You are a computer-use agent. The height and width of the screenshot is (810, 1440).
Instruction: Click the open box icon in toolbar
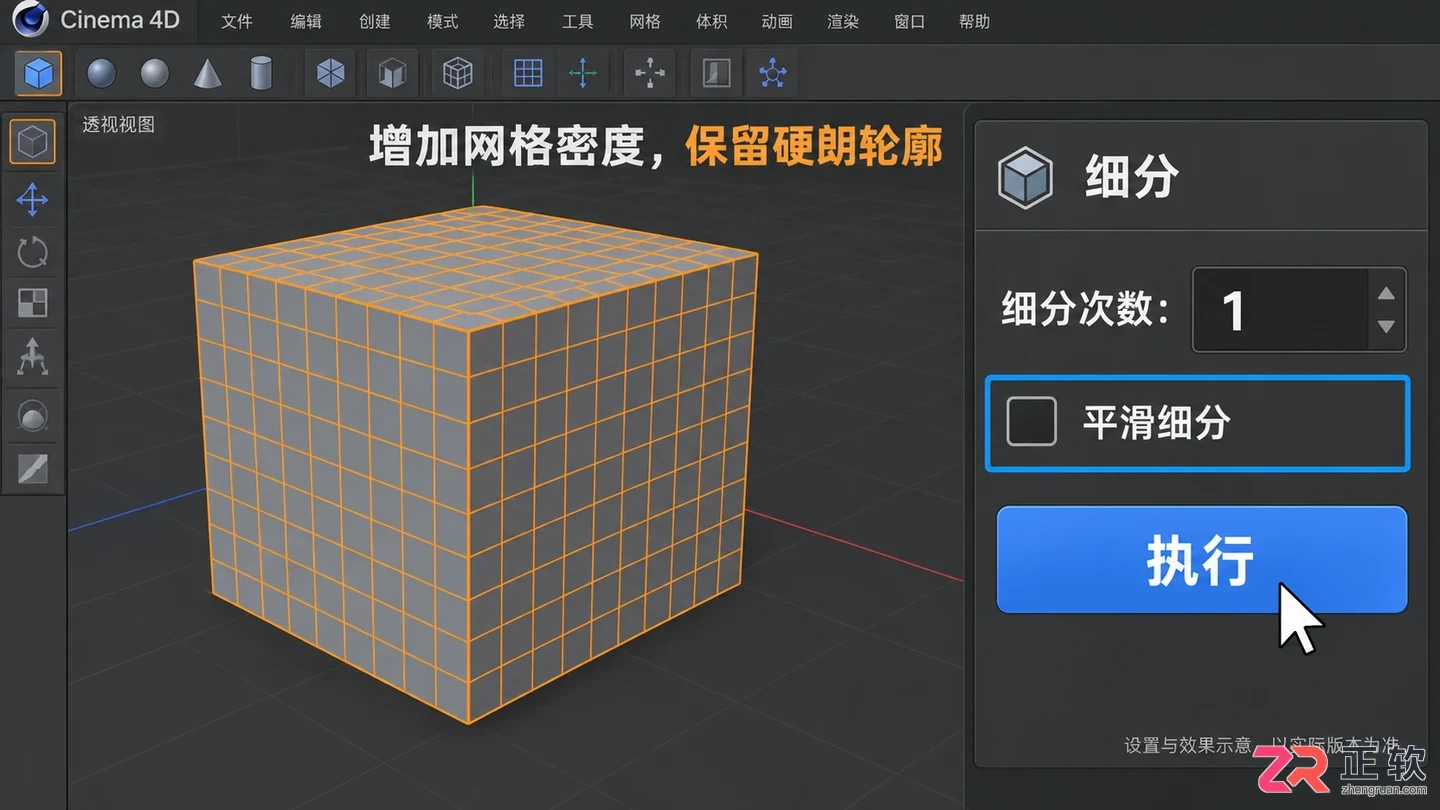[x=392, y=73]
